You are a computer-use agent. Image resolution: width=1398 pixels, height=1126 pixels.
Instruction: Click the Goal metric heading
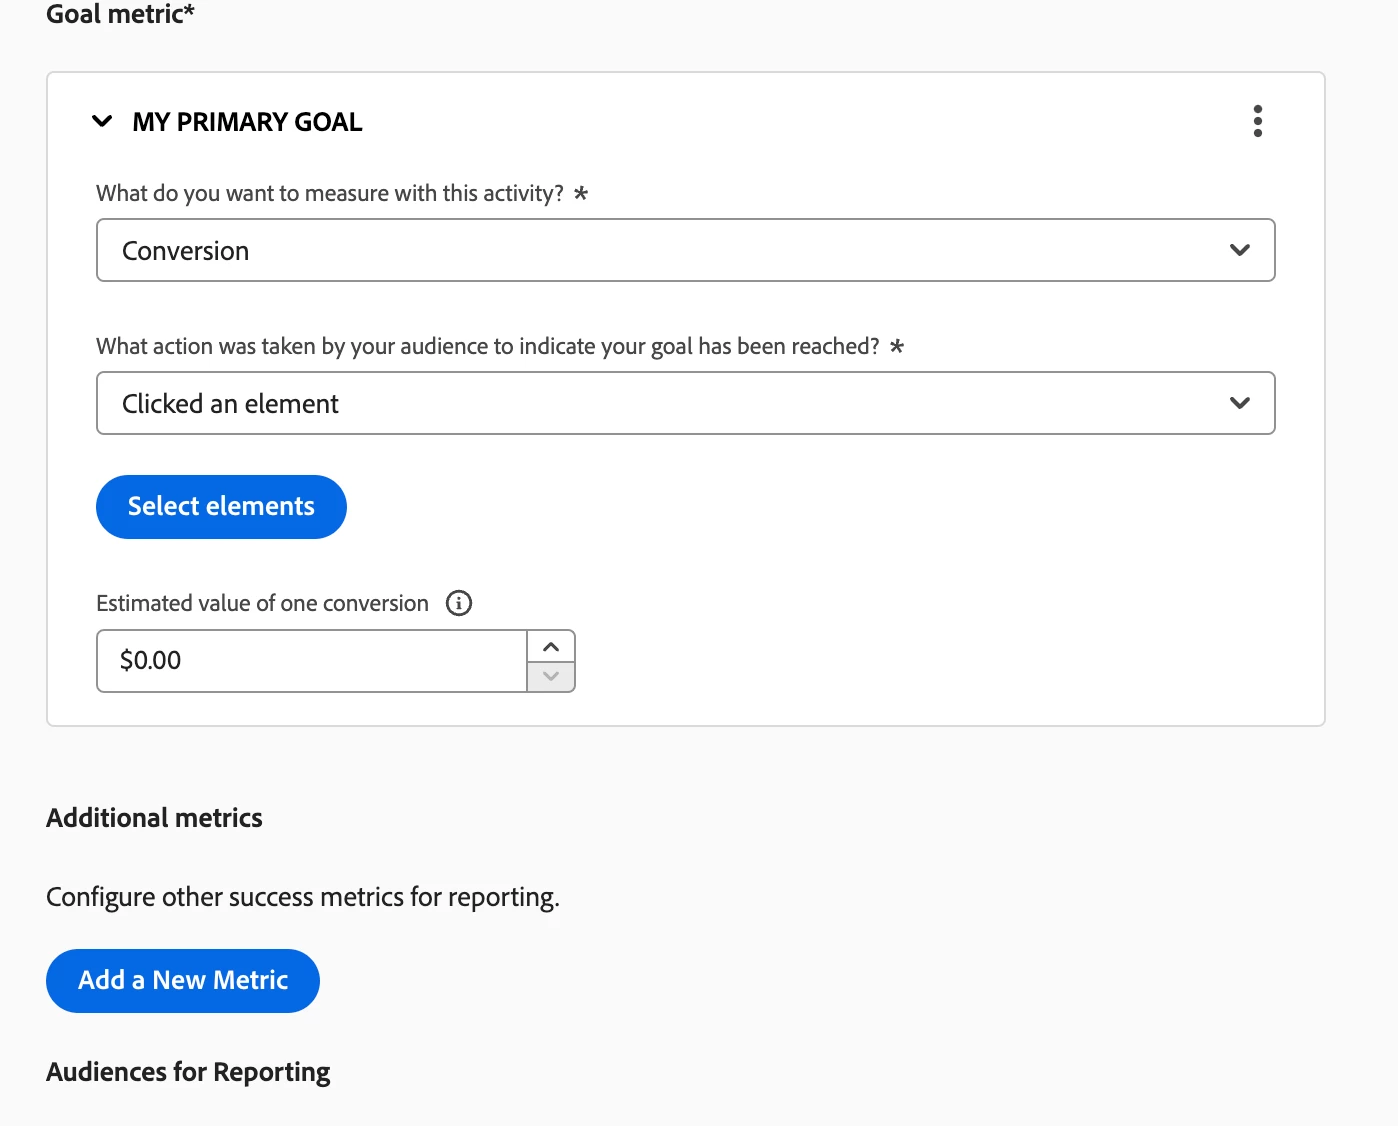tap(120, 14)
